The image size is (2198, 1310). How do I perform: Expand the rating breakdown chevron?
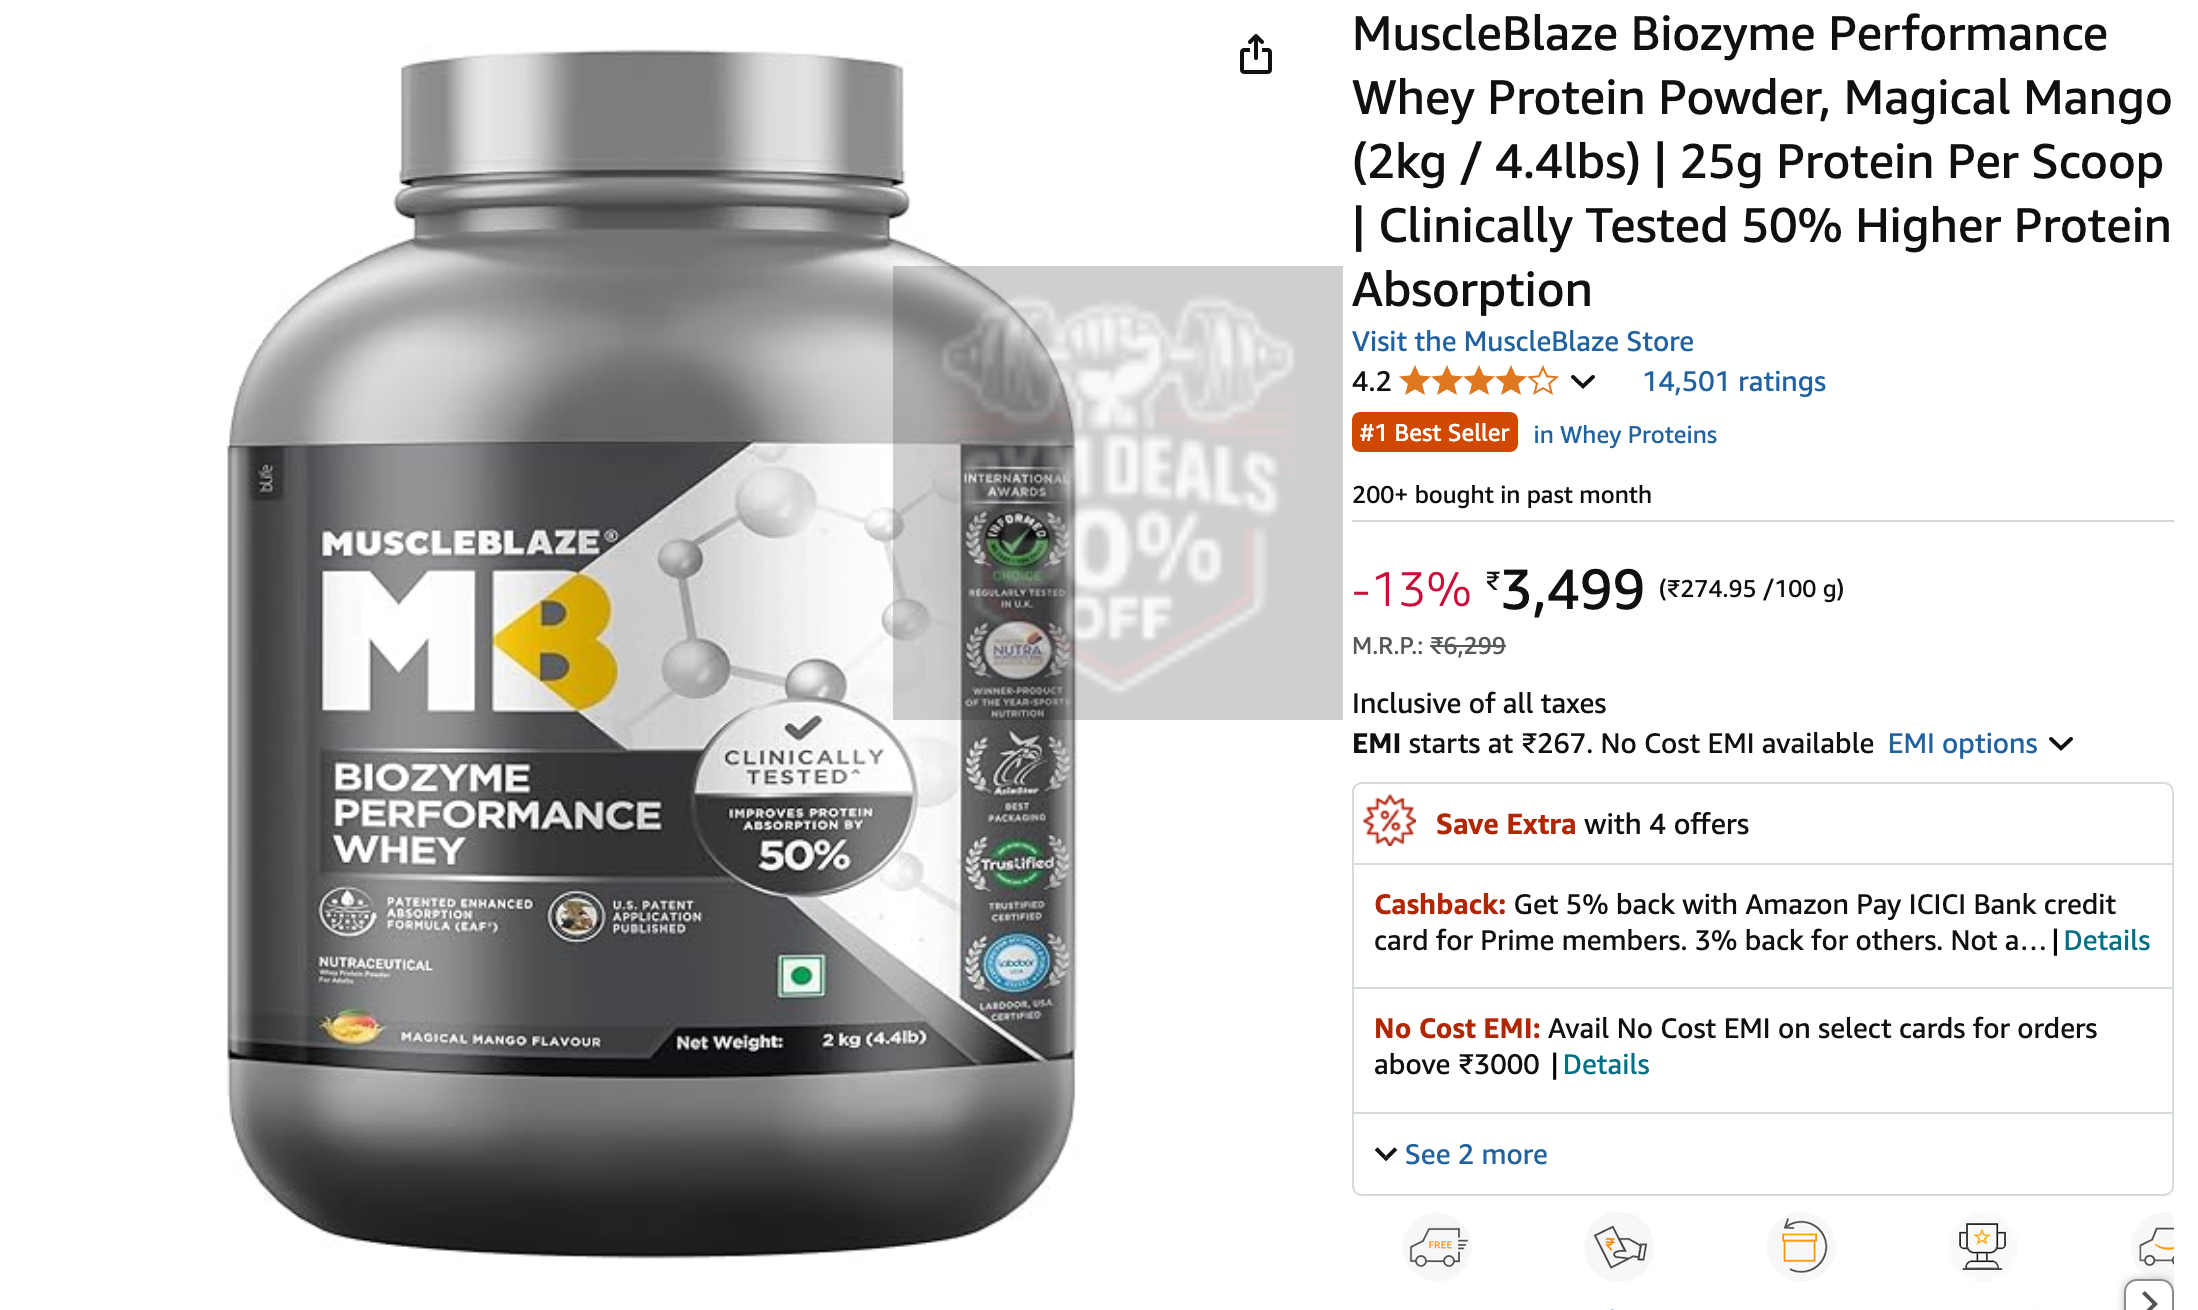pyautogui.click(x=1583, y=382)
